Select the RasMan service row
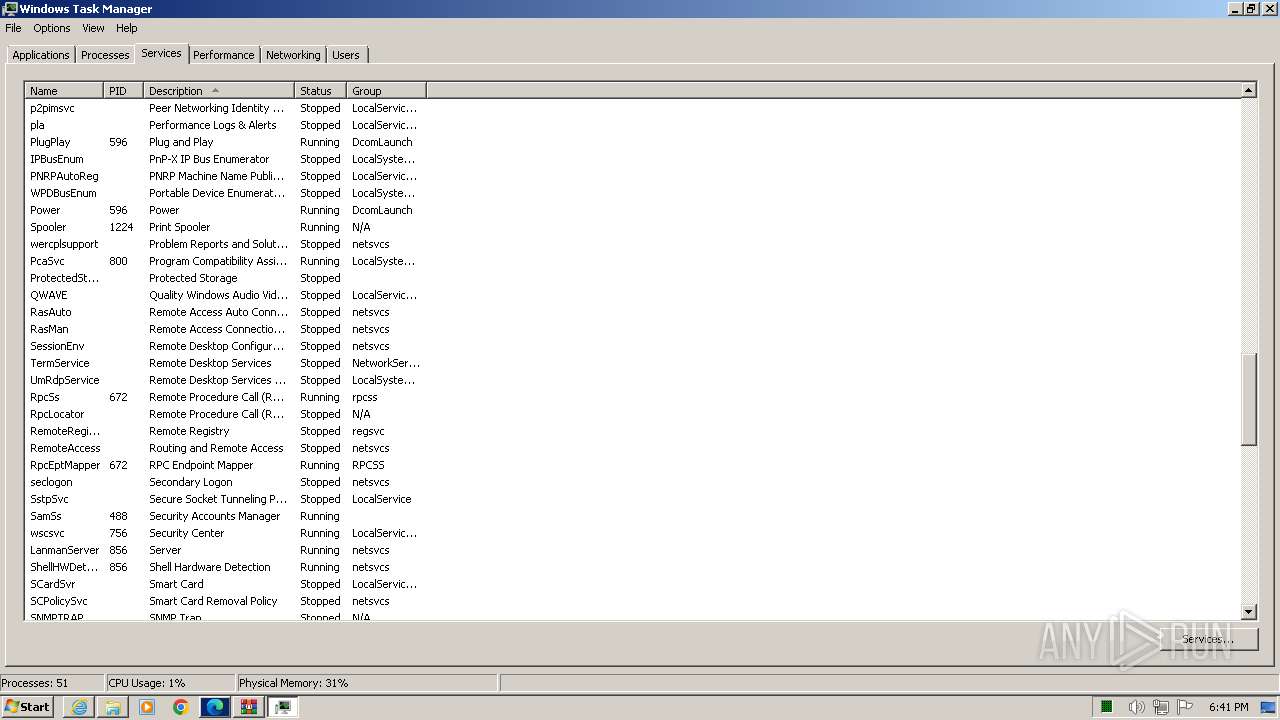1280x720 pixels. click(226, 329)
